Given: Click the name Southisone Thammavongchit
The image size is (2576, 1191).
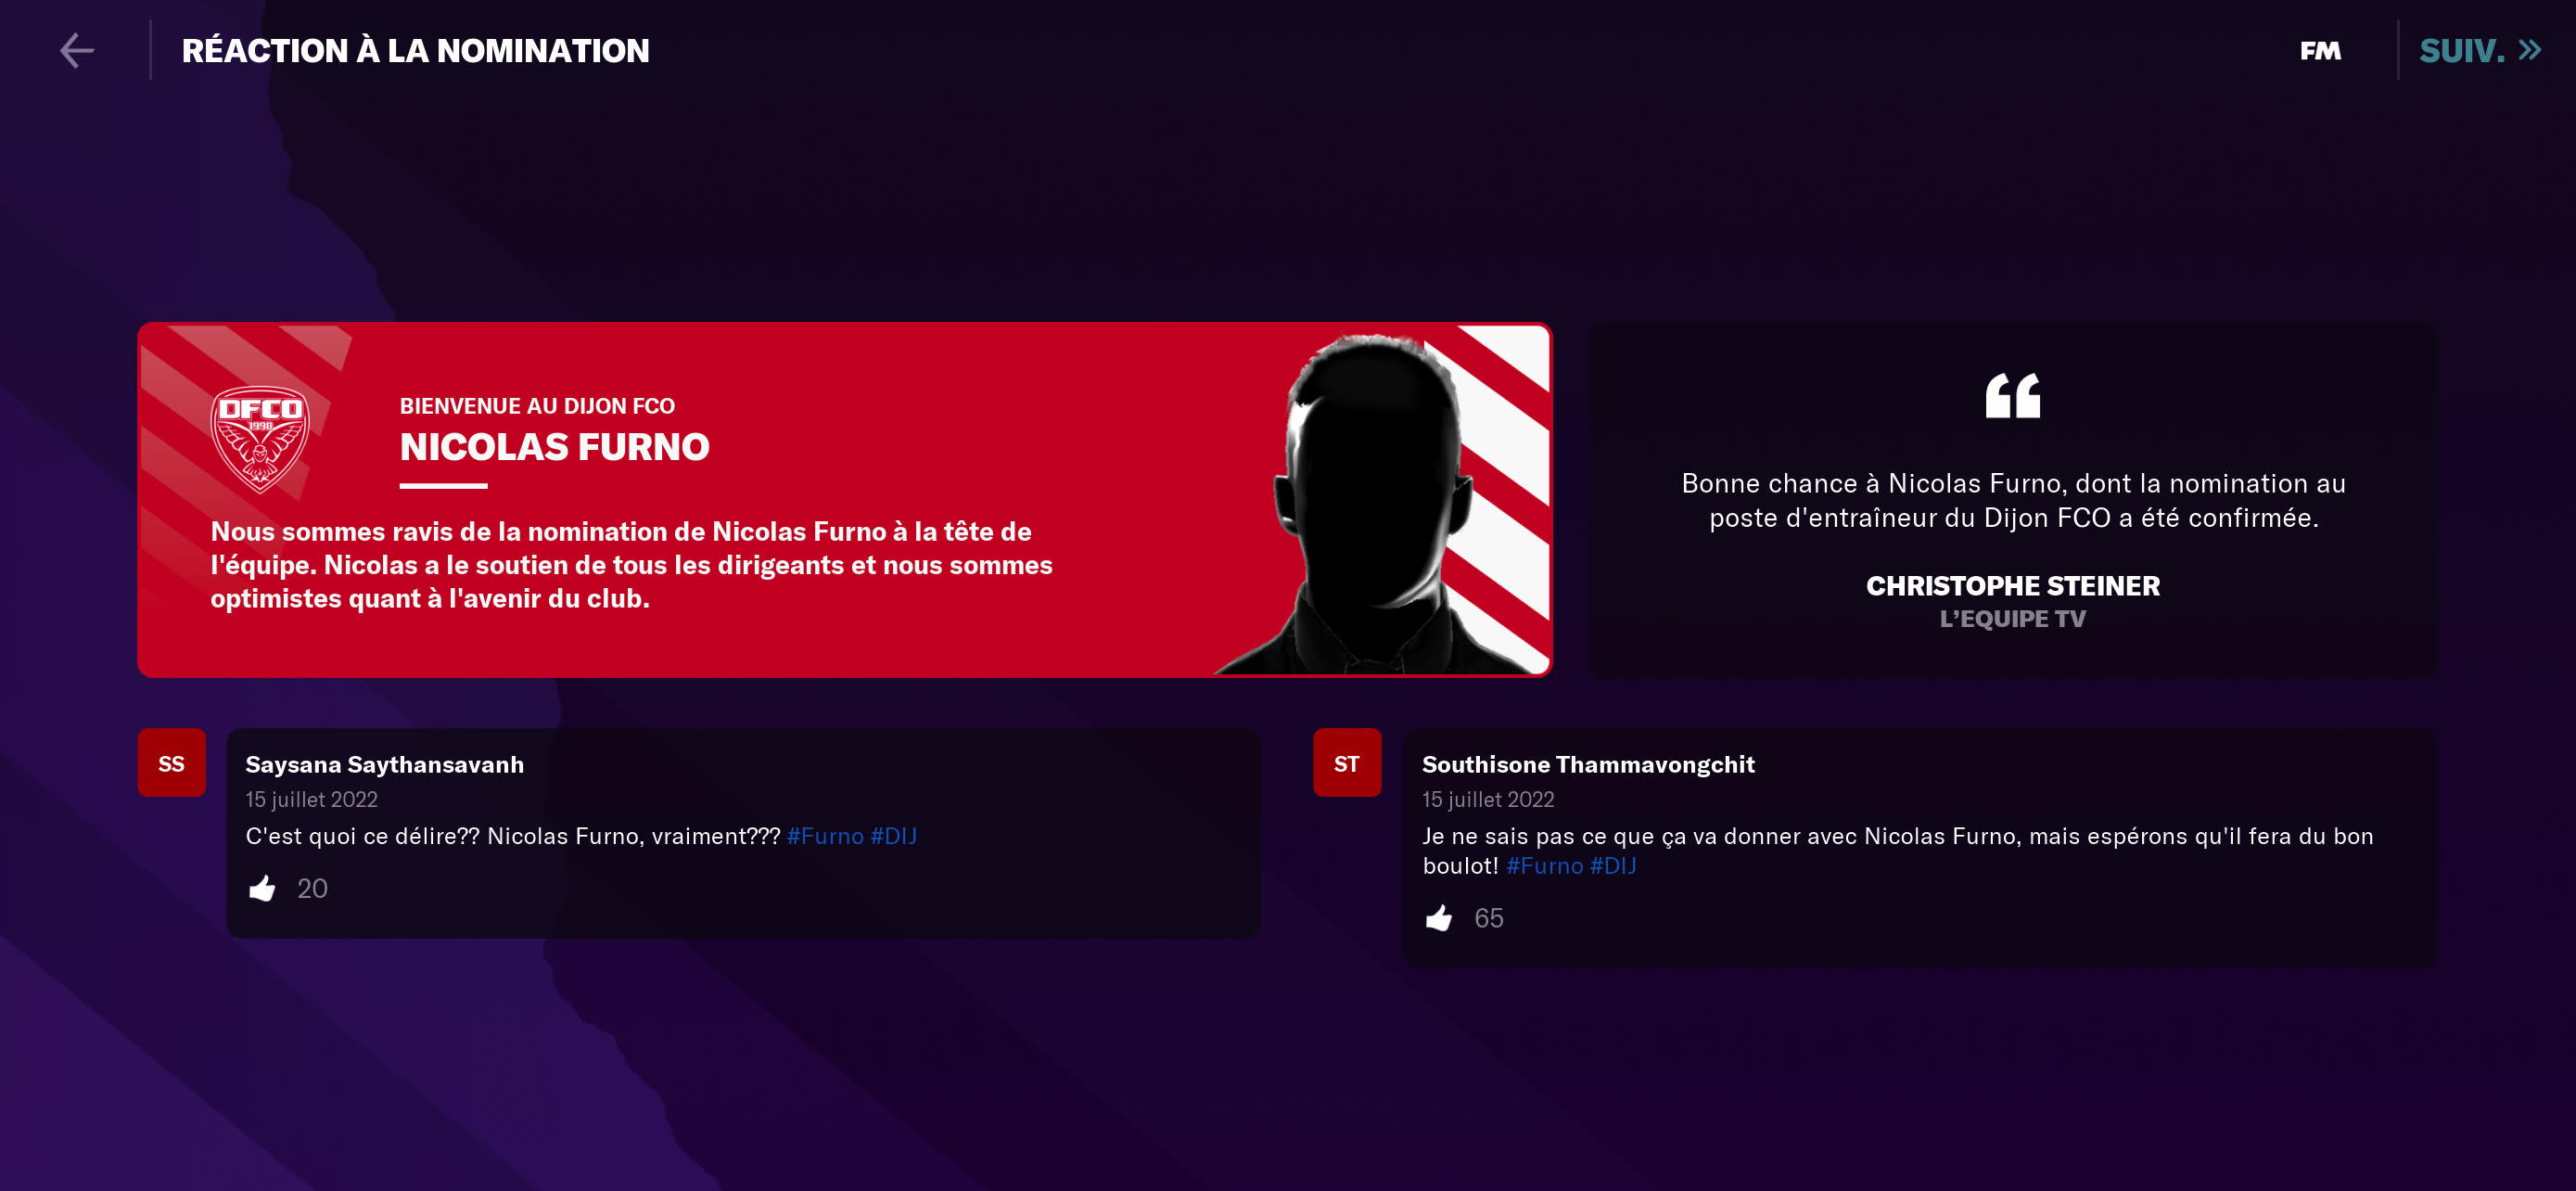Looking at the screenshot, I should [1588, 764].
